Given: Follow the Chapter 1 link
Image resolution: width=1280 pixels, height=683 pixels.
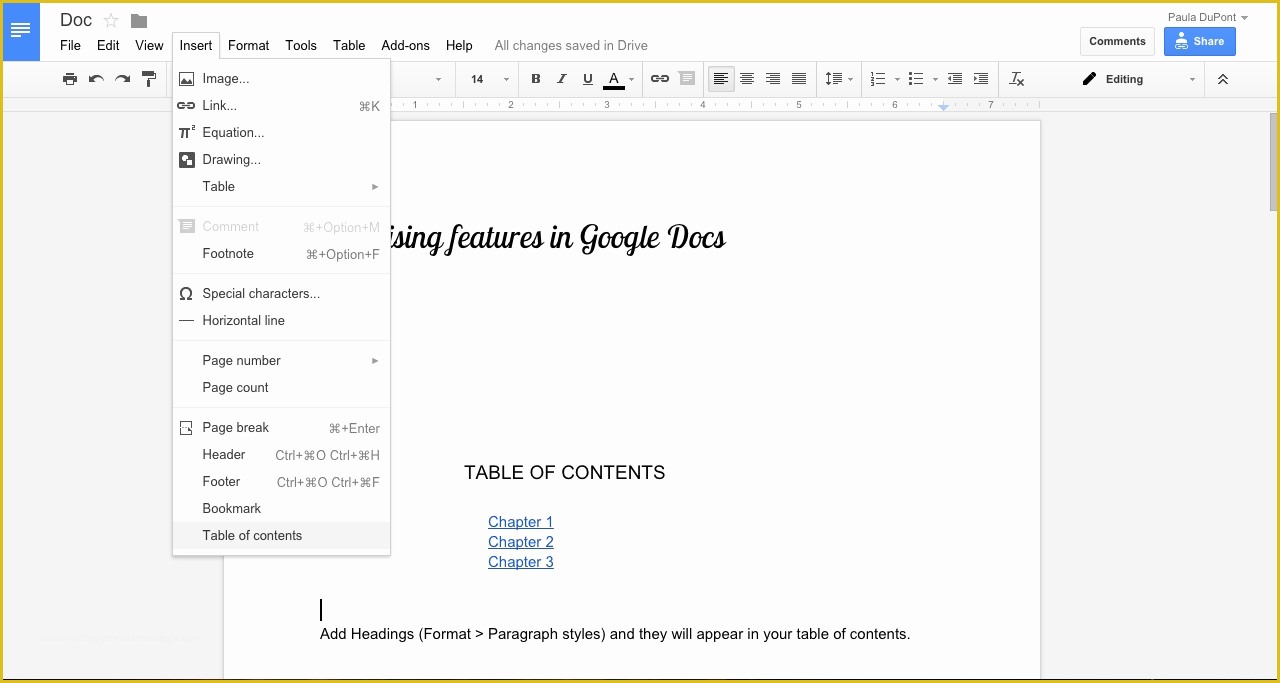Looking at the screenshot, I should [520, 522].
